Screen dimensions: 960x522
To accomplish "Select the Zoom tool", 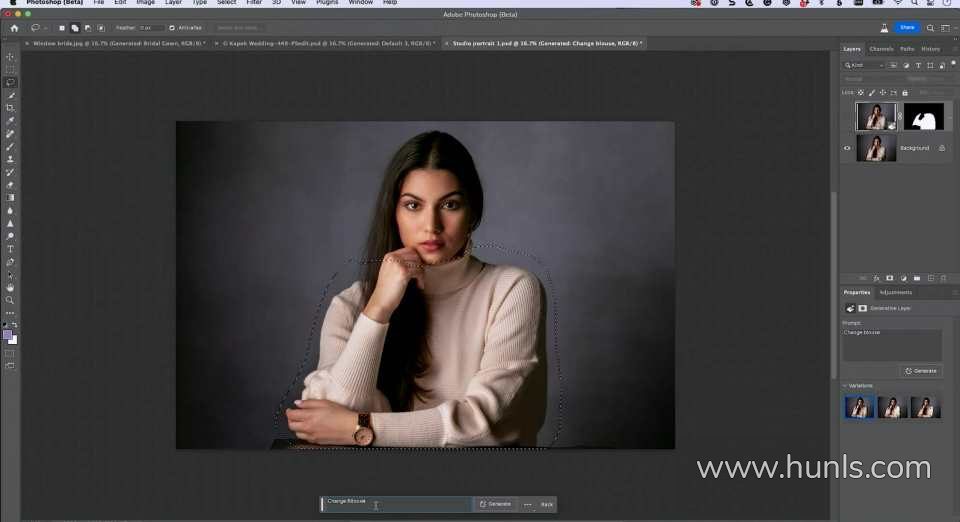I will (10, 300).
